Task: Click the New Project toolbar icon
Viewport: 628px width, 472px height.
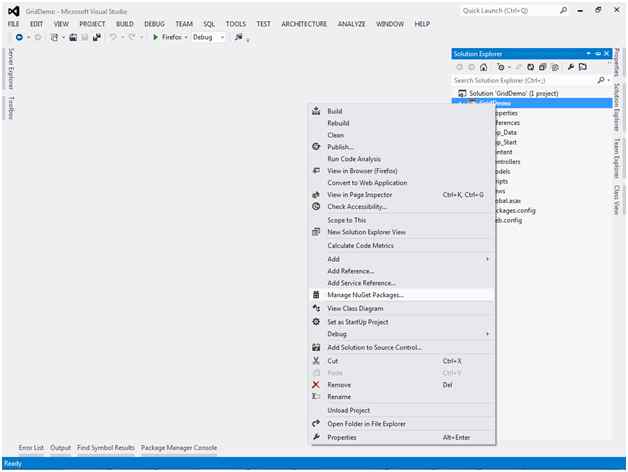Action: click(54, 37)
